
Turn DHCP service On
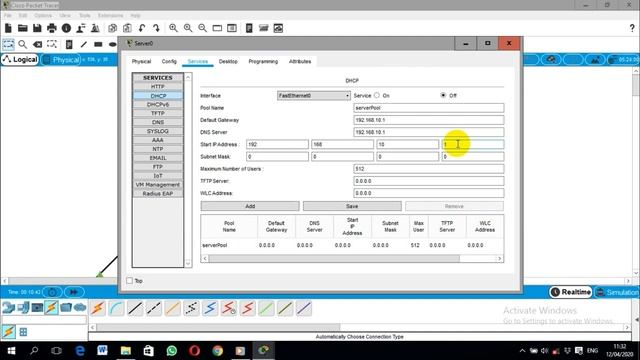point(377,95)
